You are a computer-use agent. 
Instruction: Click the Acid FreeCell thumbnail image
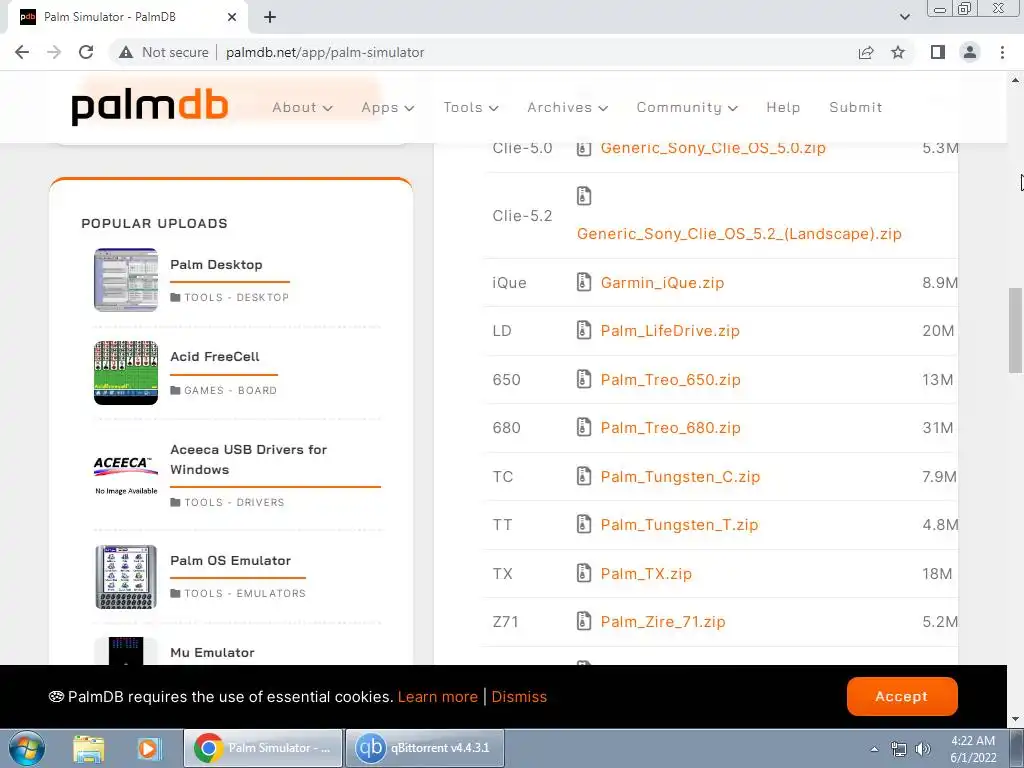pyautogui.click(x=126, y=372)
